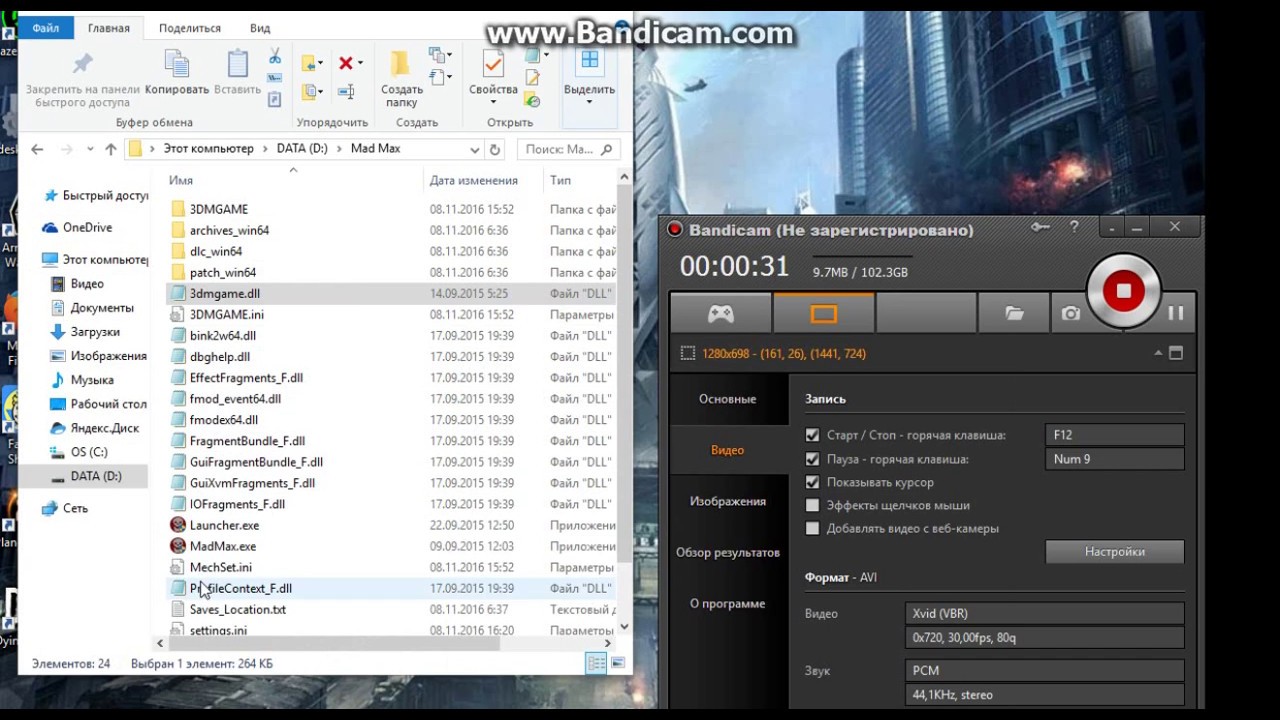Sort files by the Имя column header

(181, 180)
